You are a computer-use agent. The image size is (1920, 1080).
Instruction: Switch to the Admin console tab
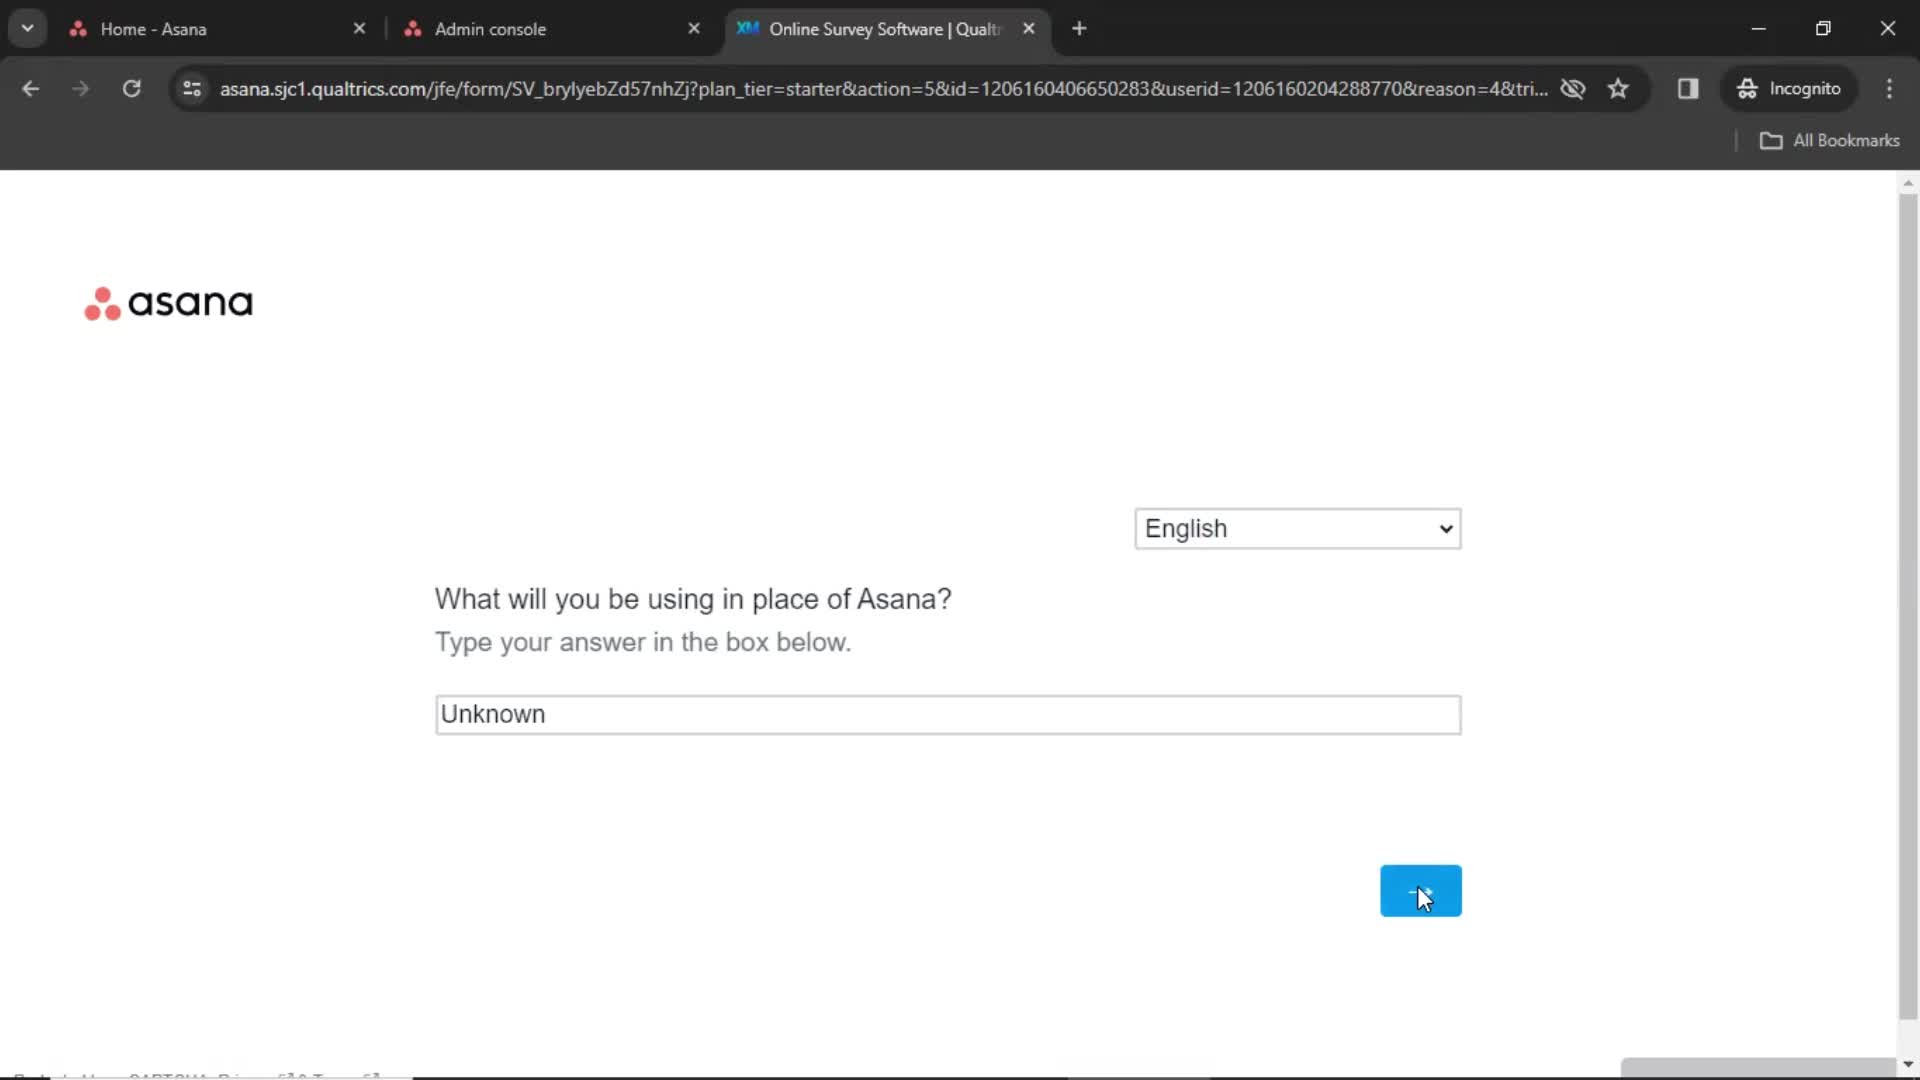[x=550, y=29]
